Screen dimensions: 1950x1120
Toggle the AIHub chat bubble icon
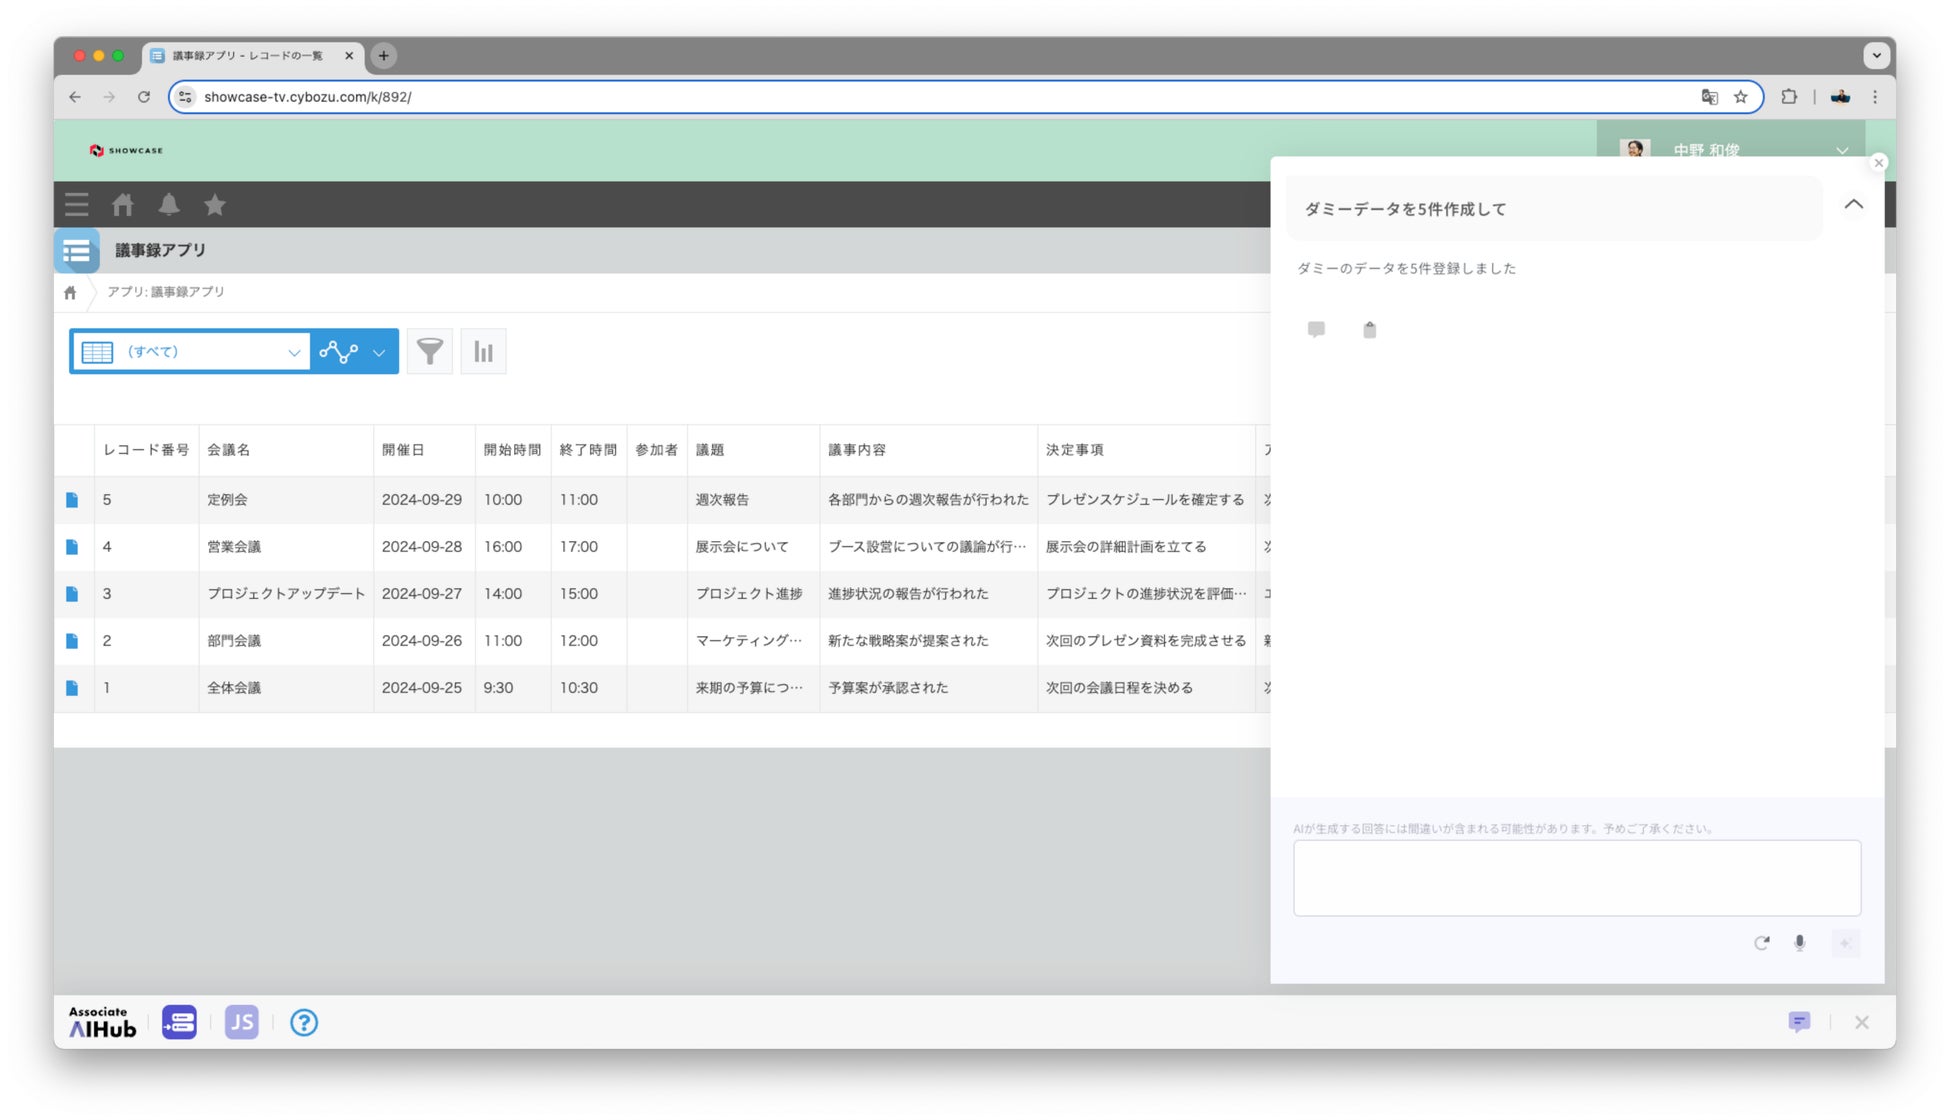coord(1798,1022)
